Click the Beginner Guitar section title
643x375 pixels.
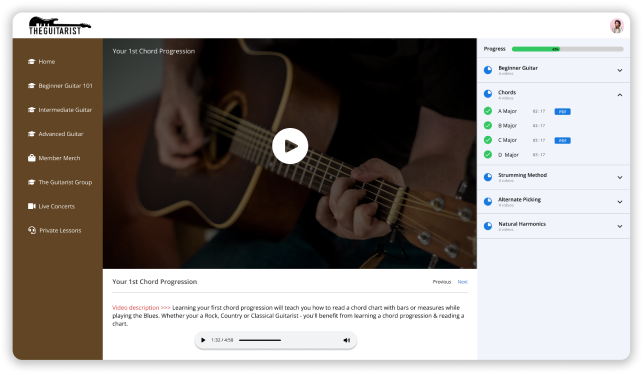(518, 68)
